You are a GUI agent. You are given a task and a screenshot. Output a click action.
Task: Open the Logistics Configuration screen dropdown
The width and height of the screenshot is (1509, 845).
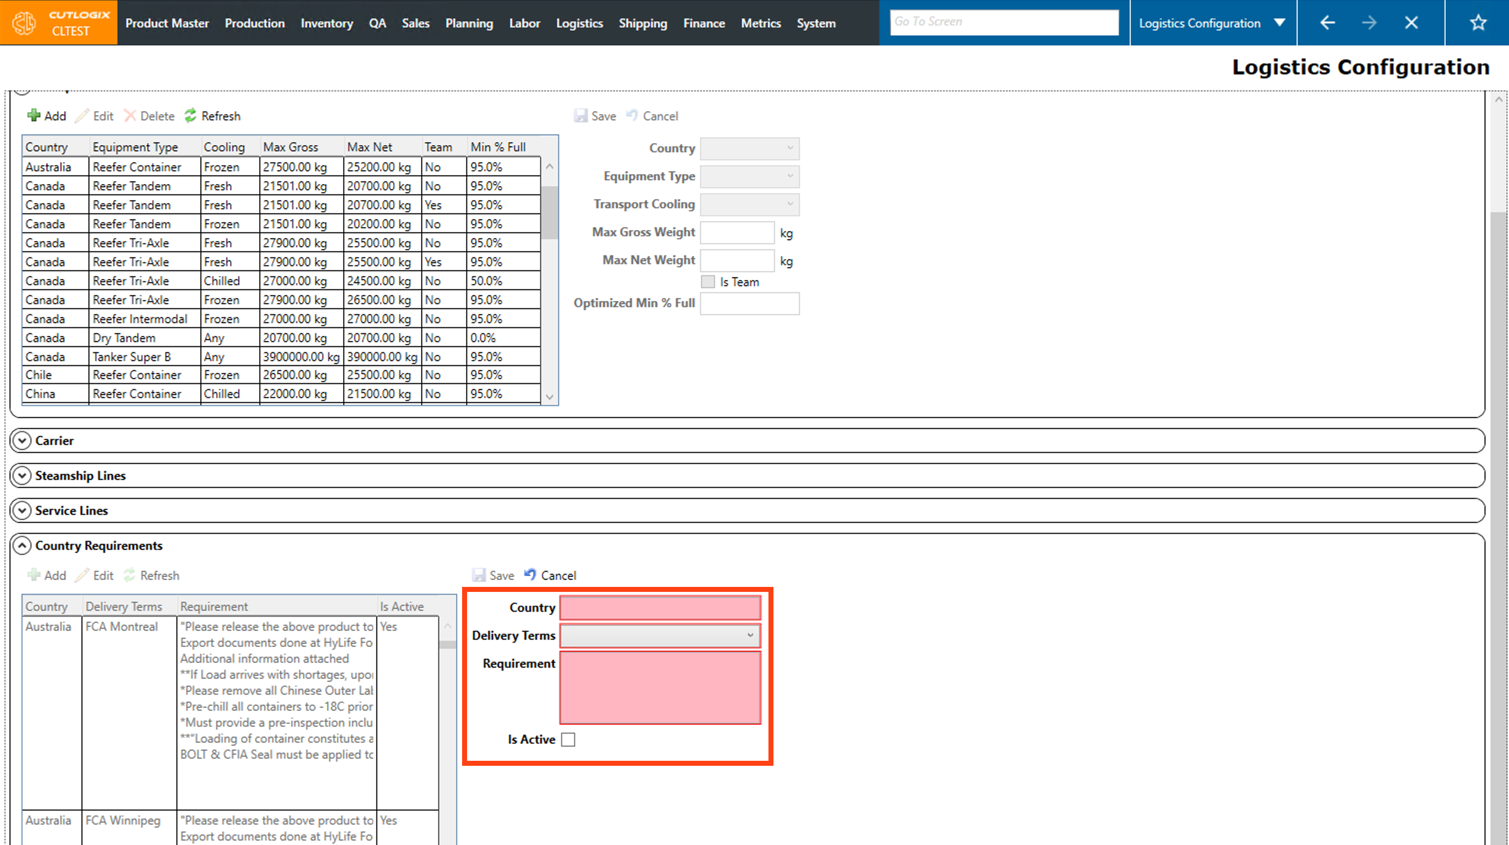tap(1279, 23)
